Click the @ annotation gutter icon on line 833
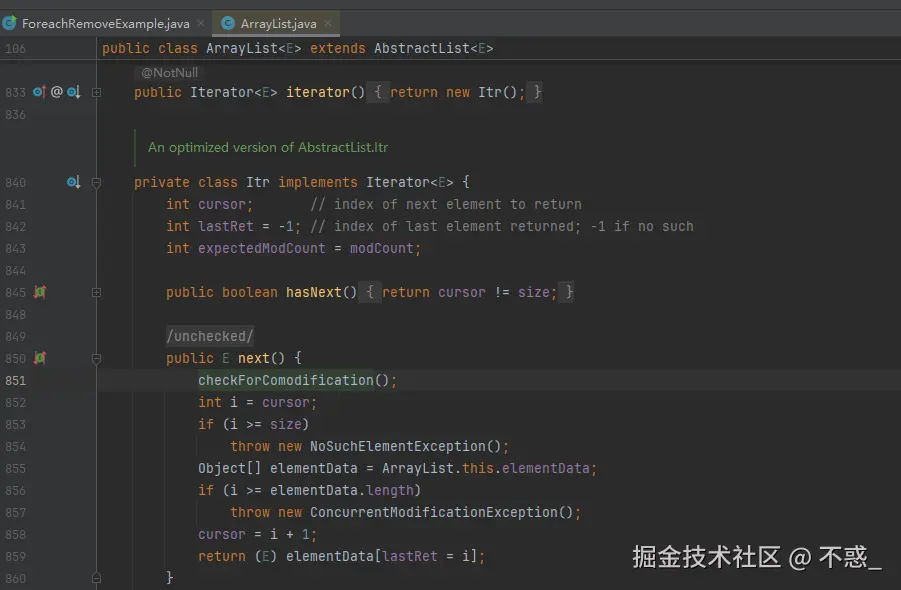This screenshot has width=901, height=590. click(55, 92)
